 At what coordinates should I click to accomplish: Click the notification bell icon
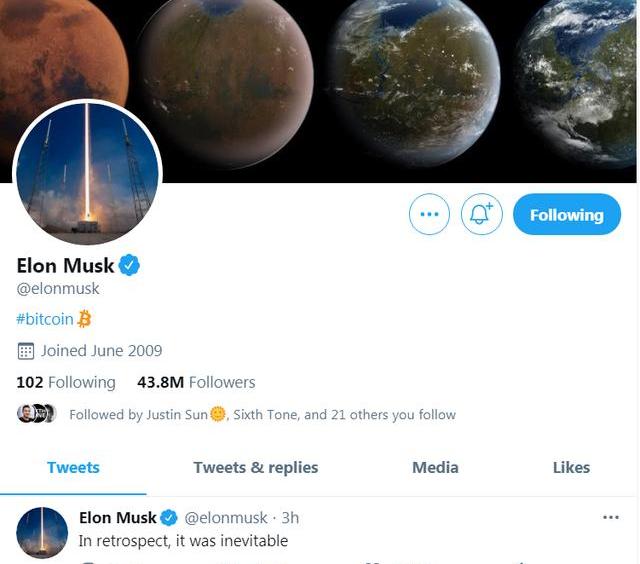click(481, 215)
